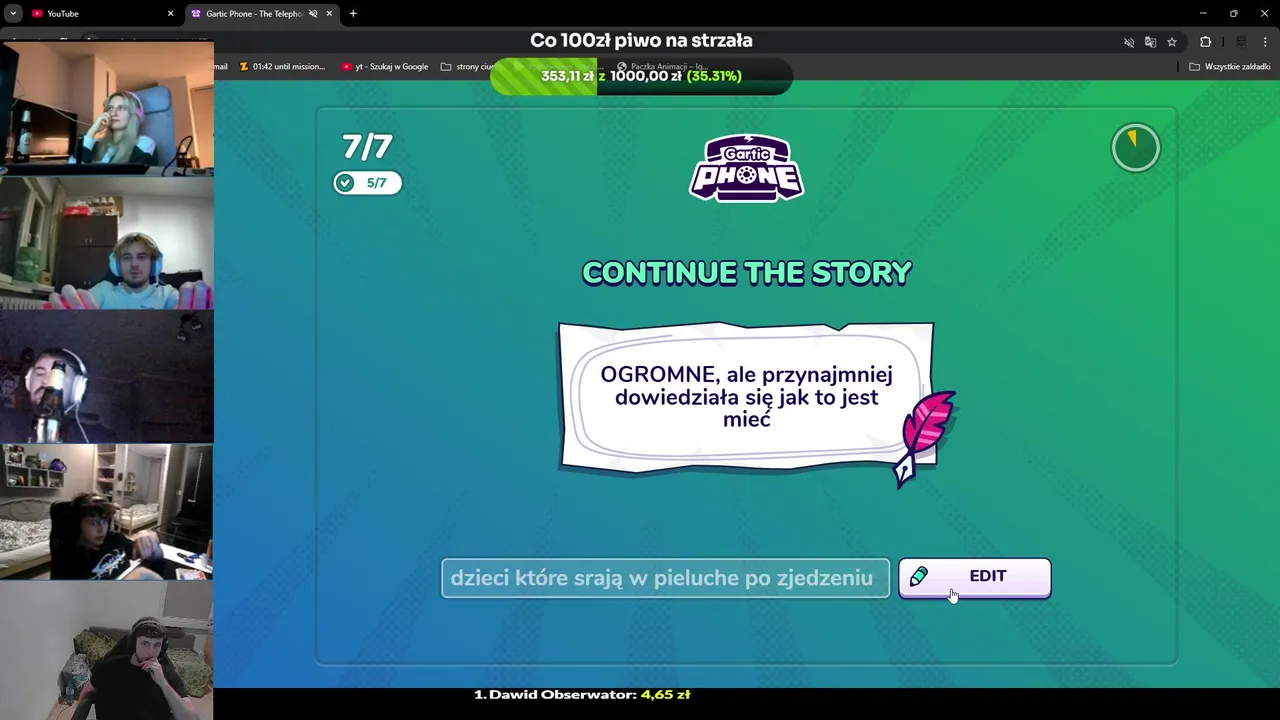This screenshot has width=1280, height=720.
Task: Open the "01:42 until mission..." bookmark
Action: coord(282,67)
